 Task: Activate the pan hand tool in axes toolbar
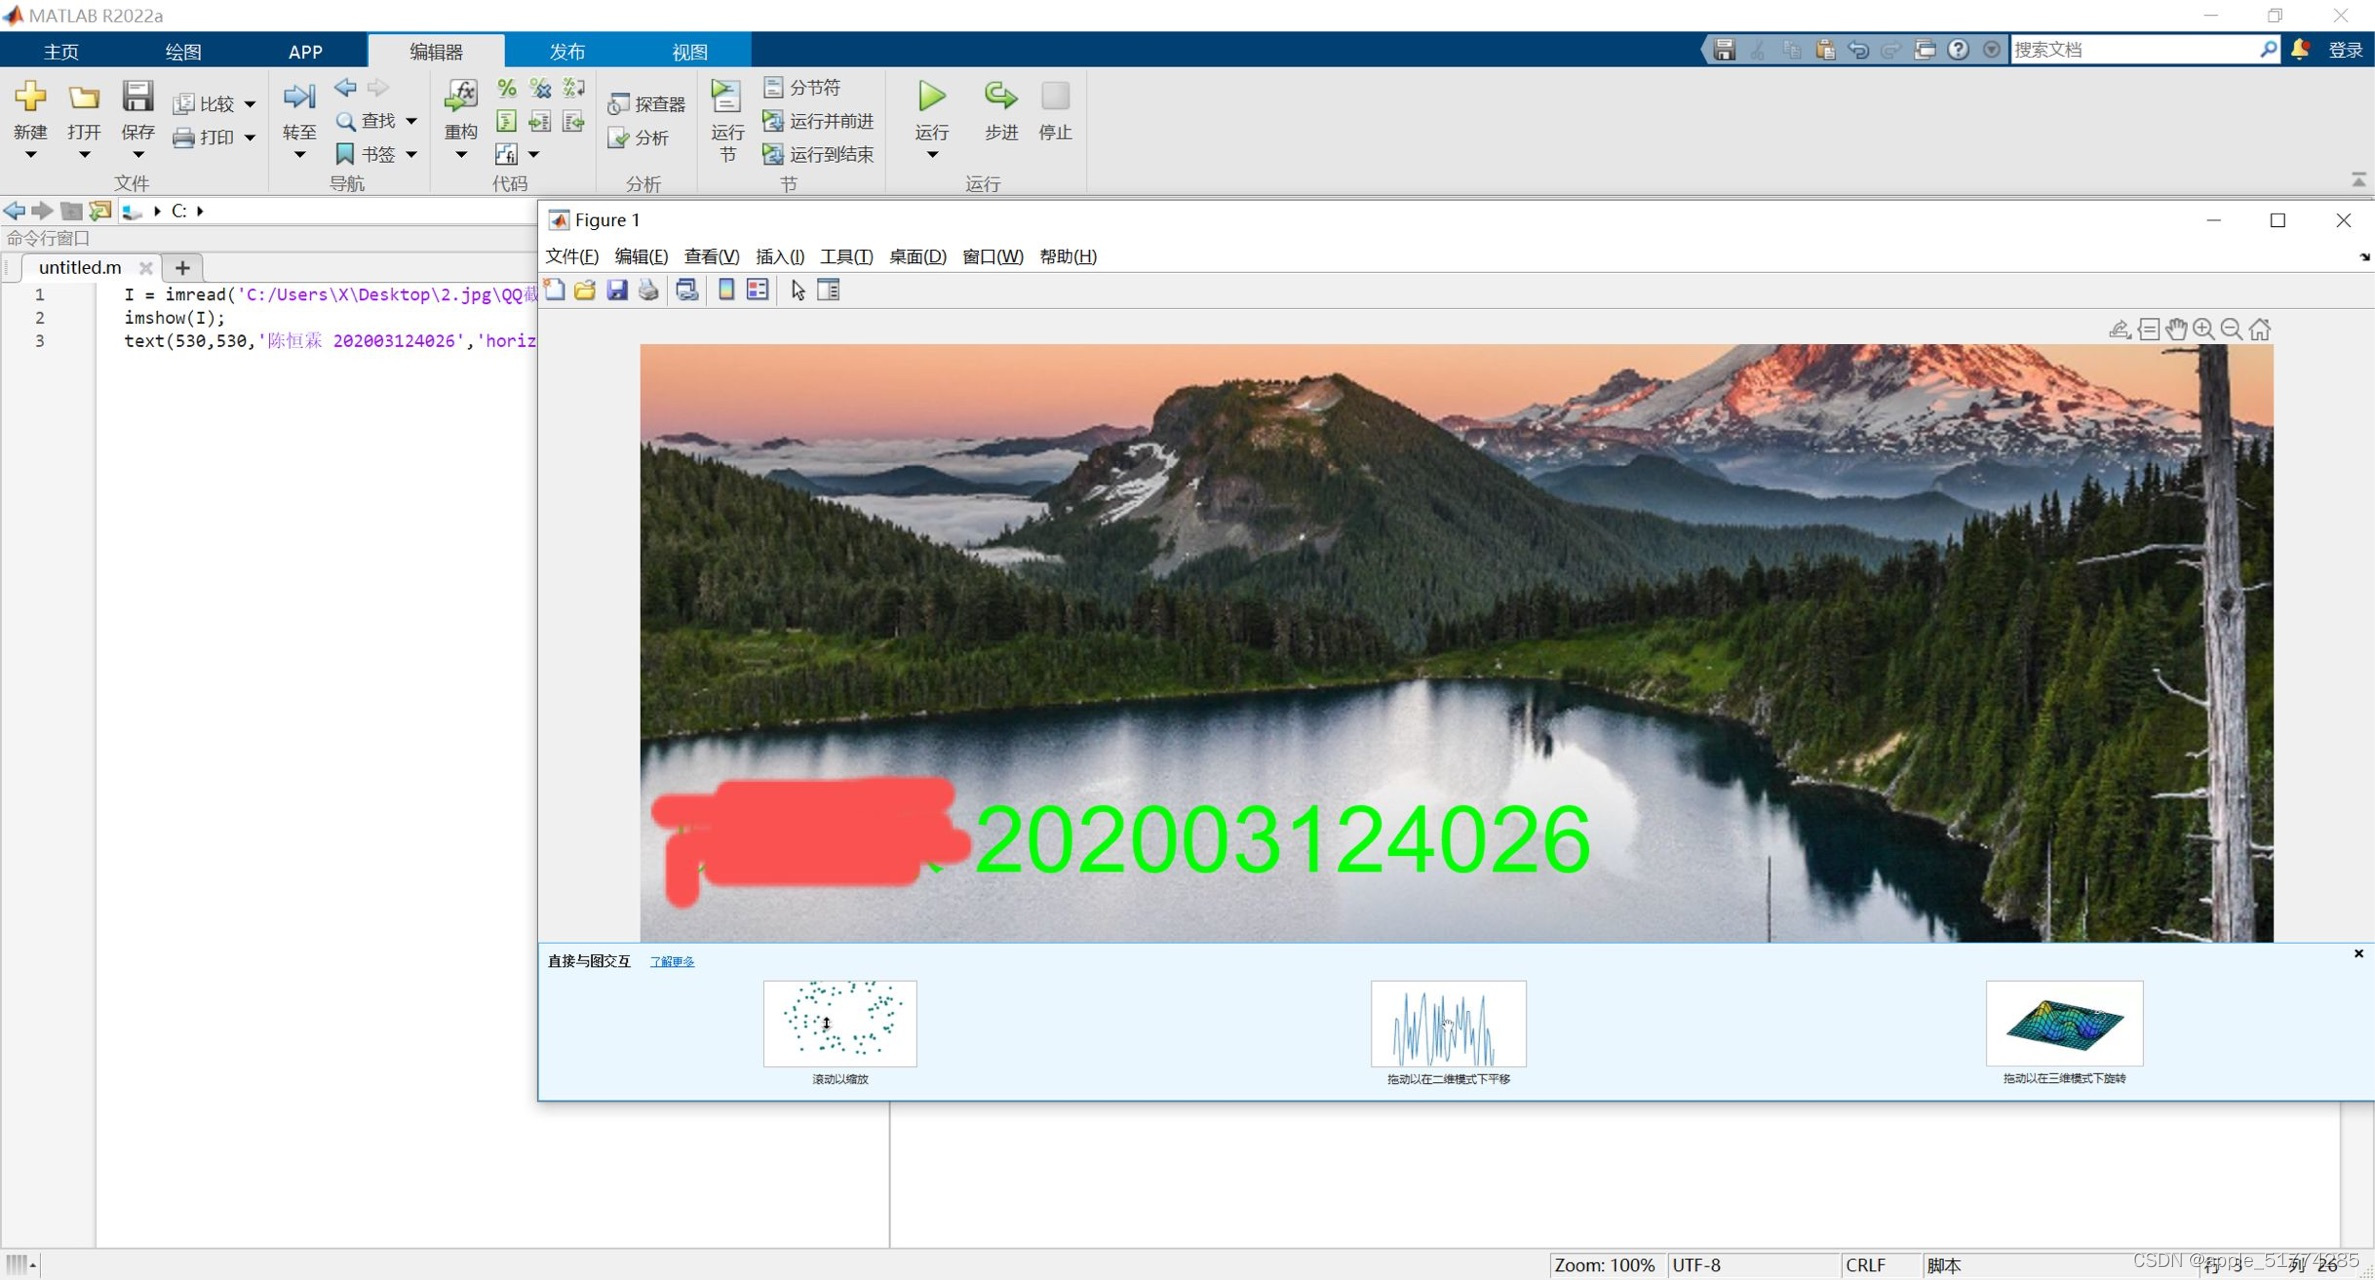2176,329
